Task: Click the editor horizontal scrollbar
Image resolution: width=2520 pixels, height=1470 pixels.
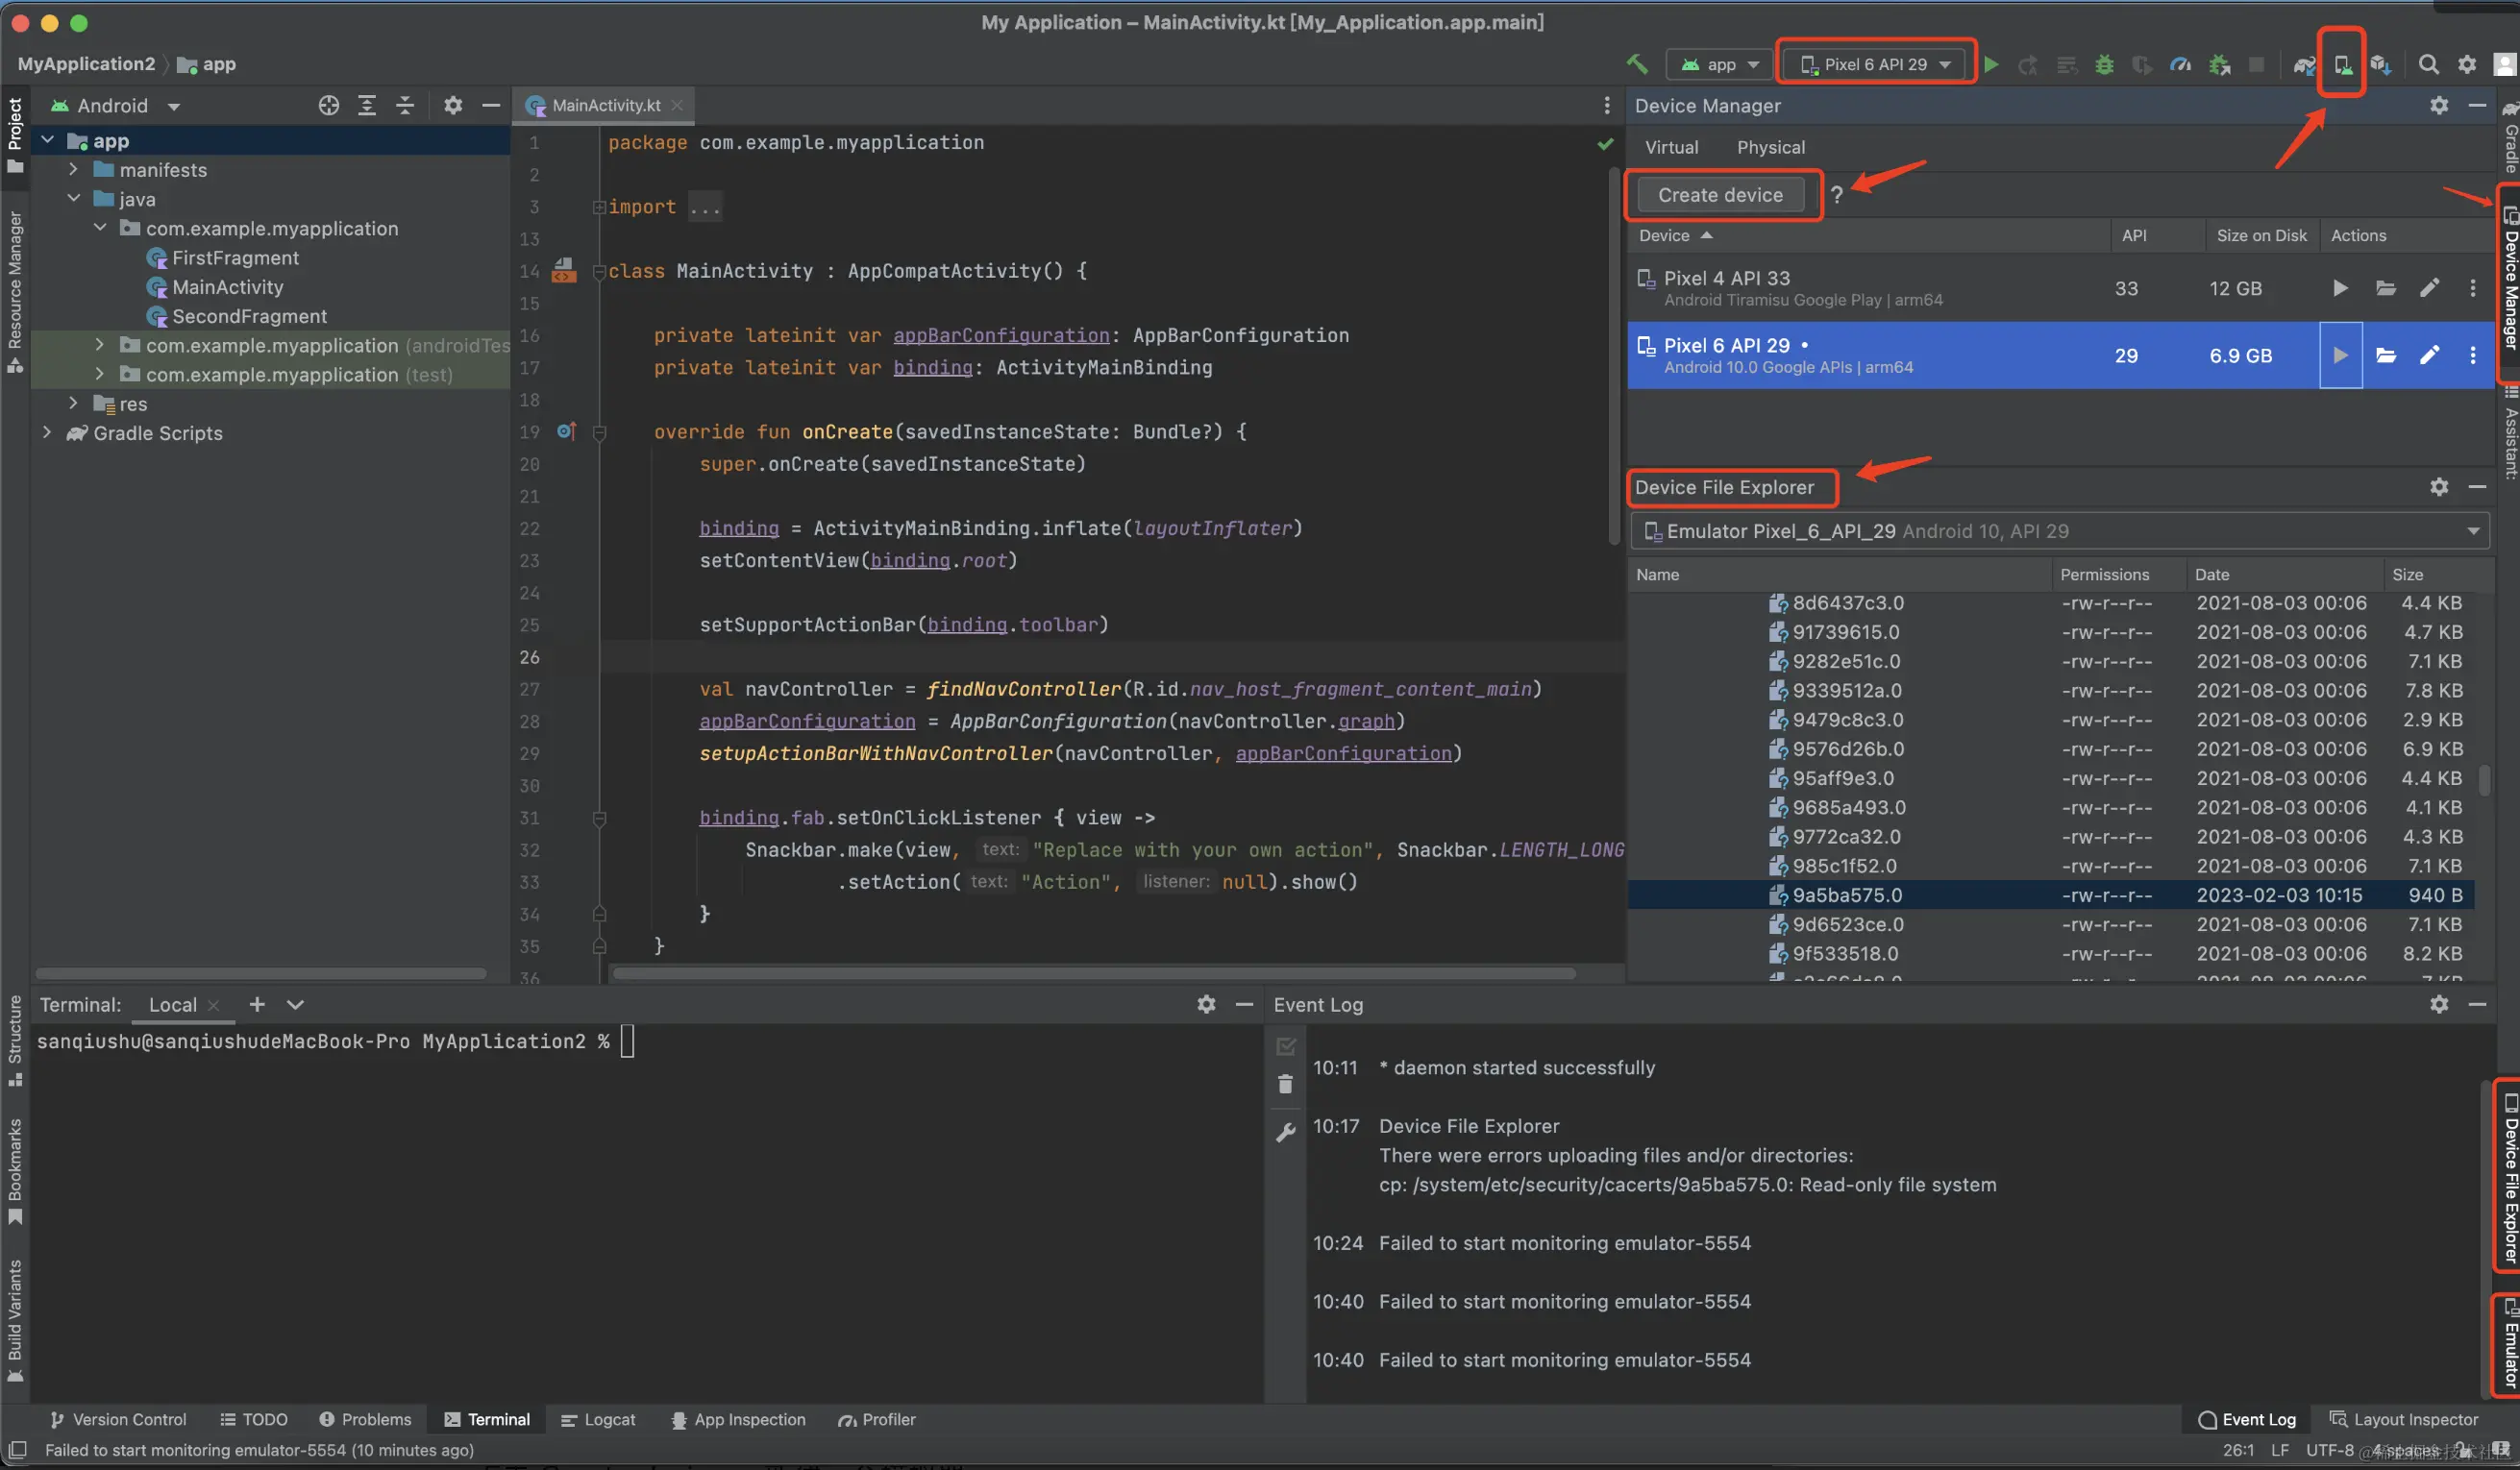Action: point(1093,974)
